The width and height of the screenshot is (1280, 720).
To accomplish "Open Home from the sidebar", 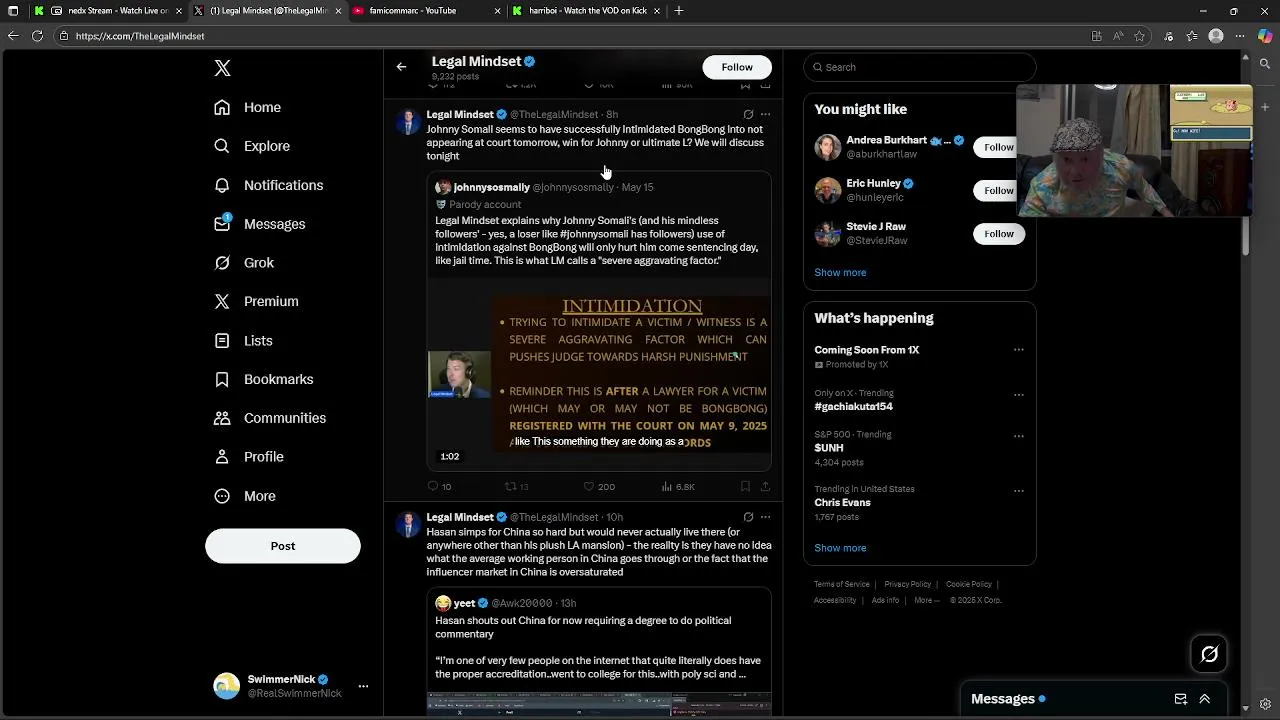I will point(248,107).
